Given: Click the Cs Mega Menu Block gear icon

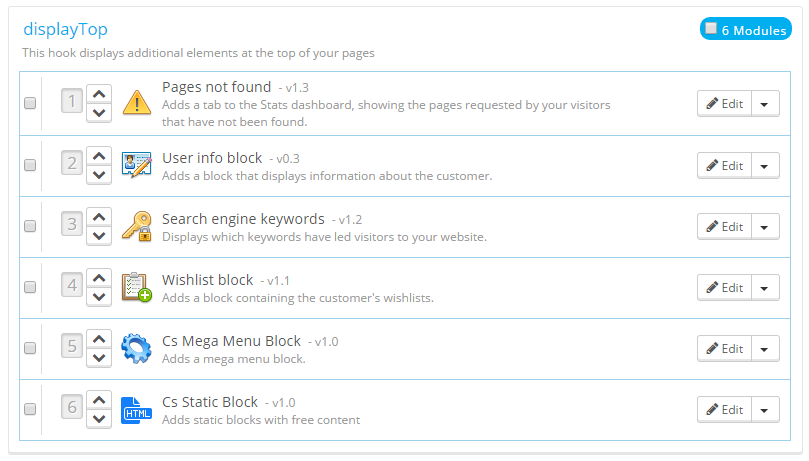Looking at the screenshot, I should (136, 348).
